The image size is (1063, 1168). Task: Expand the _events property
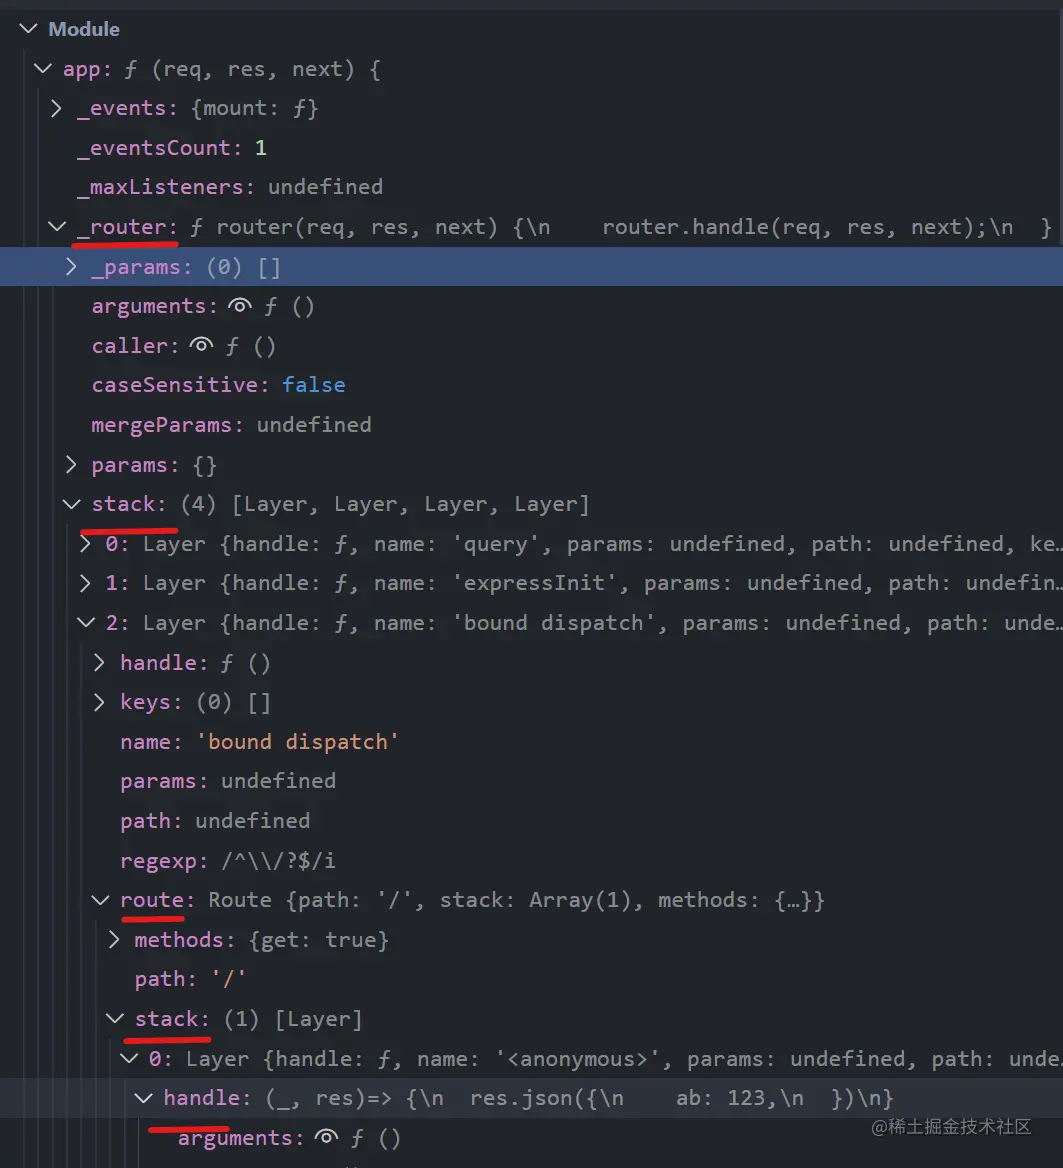tap(56, 108)
